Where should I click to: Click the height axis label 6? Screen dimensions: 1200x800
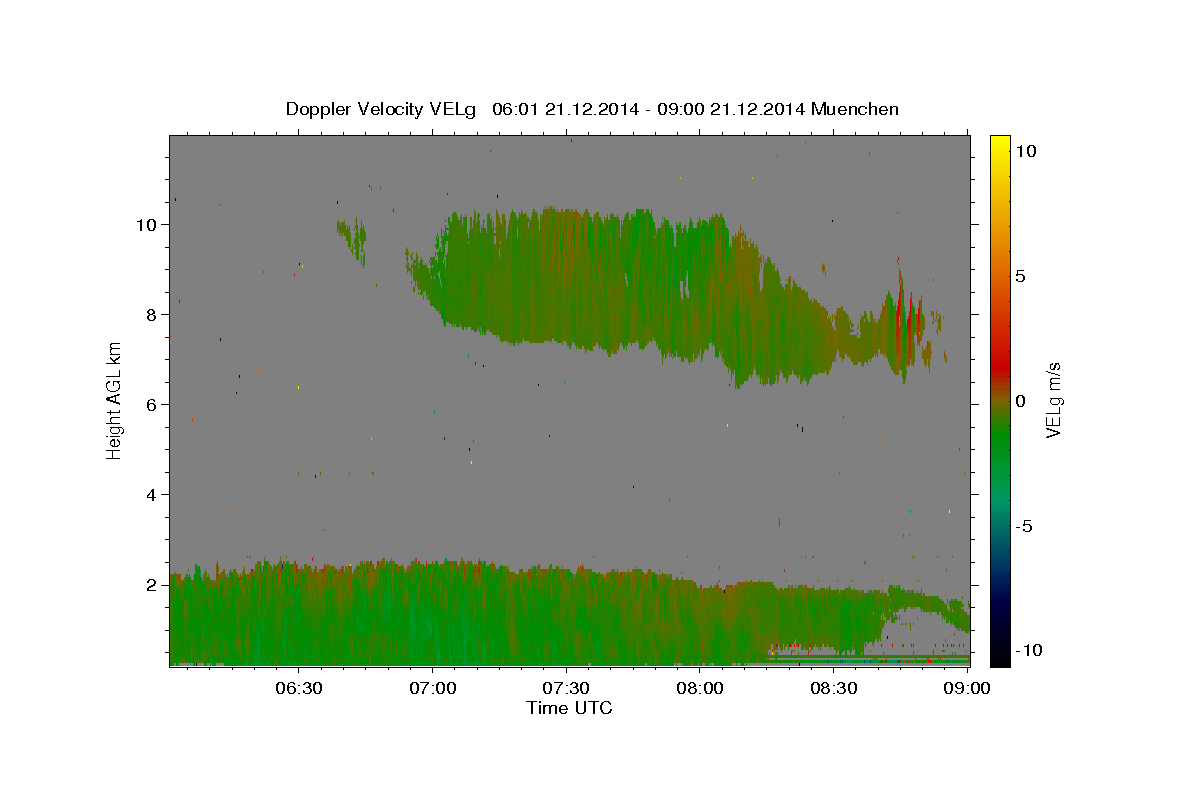coord(152,405)
